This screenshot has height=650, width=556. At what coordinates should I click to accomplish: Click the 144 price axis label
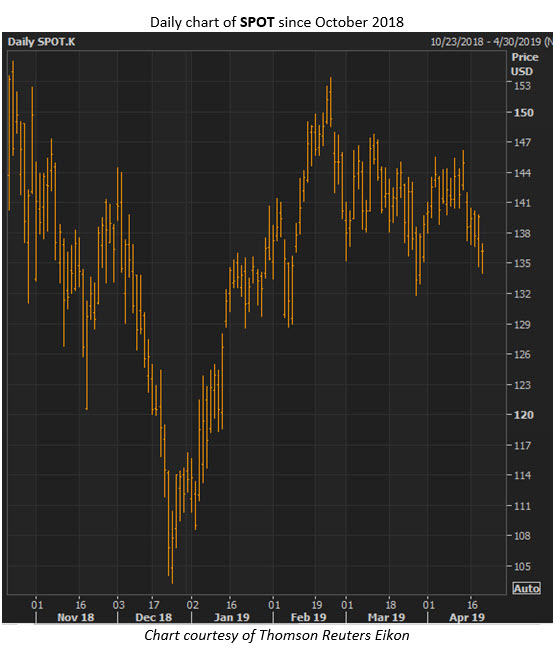pyautogui.click(x=522, y=173)
